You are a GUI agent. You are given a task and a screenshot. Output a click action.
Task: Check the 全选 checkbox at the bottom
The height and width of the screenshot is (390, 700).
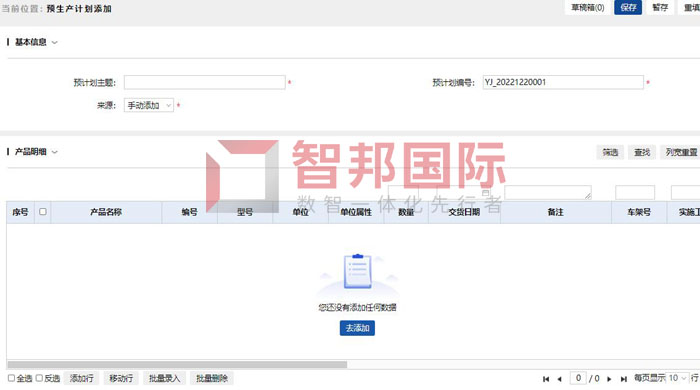tap(12, 378)
